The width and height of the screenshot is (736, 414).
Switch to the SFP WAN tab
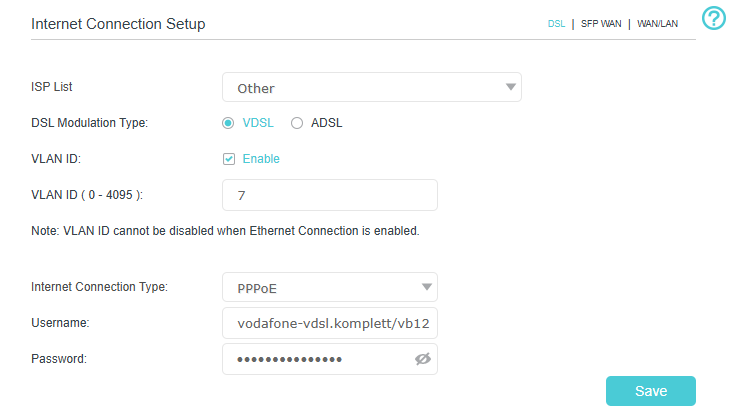601,24
